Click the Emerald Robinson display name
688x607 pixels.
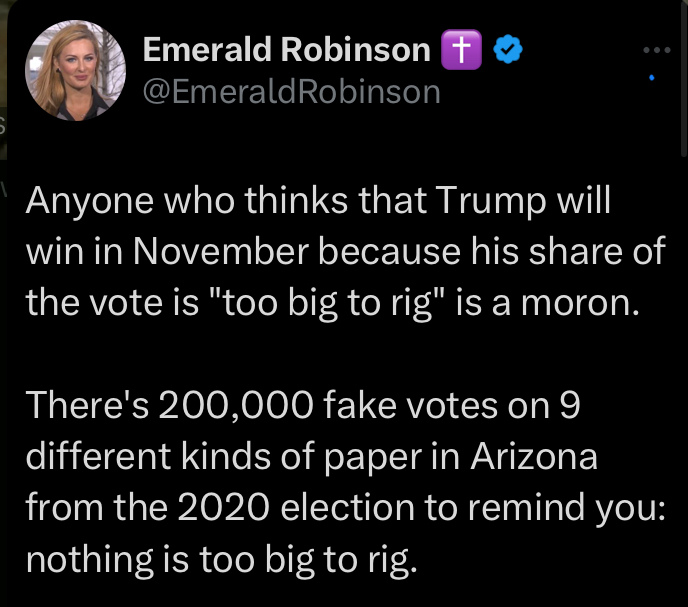tap(286, 49)
